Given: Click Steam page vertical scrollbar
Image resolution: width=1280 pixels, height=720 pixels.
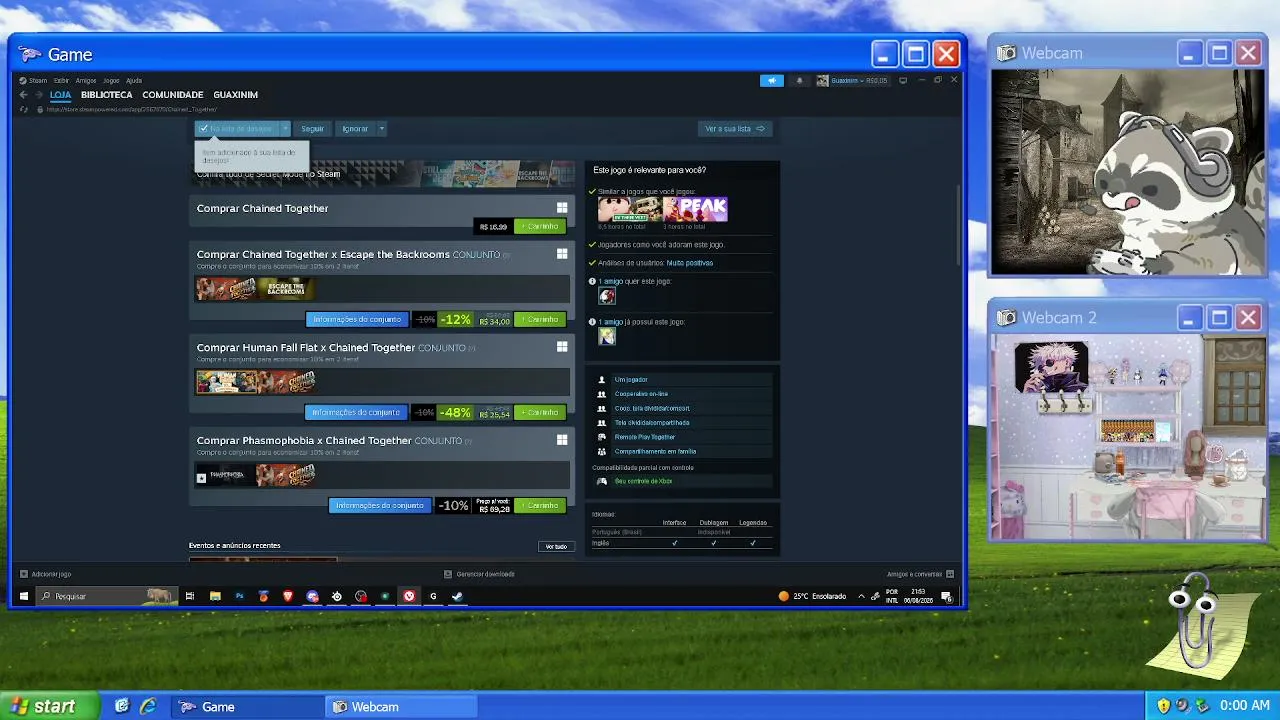Looking at the screenshot, I should [959, 225].
